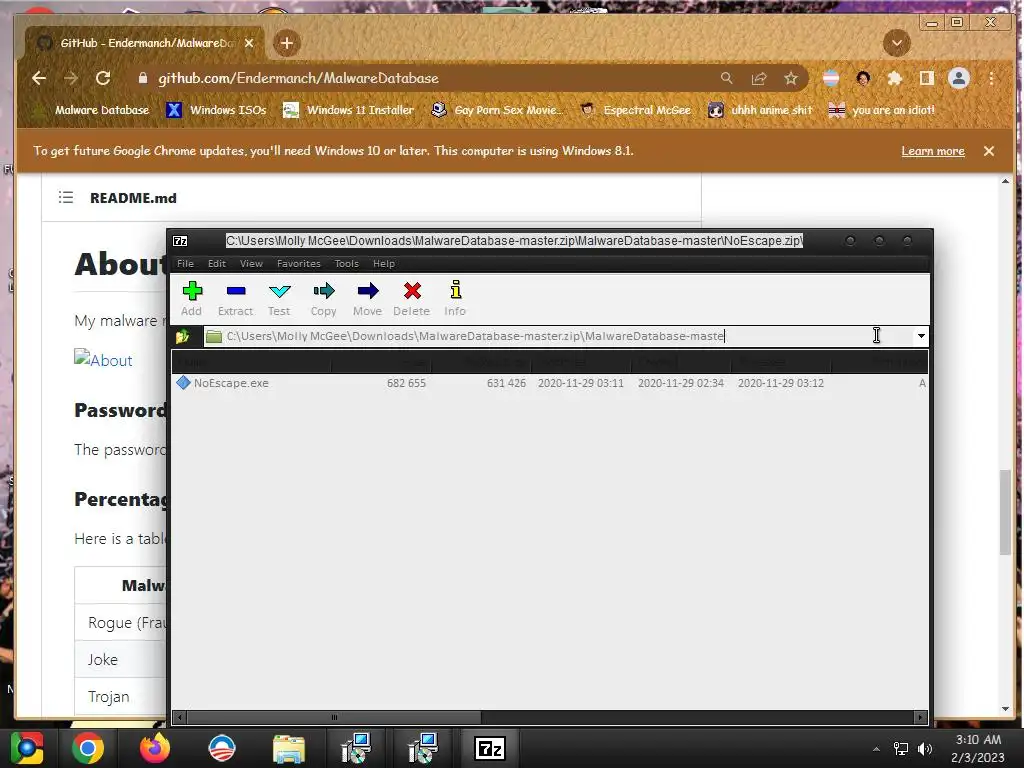1024x768 pixels.
Task: Share this page from the address bar
Action: coord(759,78)
